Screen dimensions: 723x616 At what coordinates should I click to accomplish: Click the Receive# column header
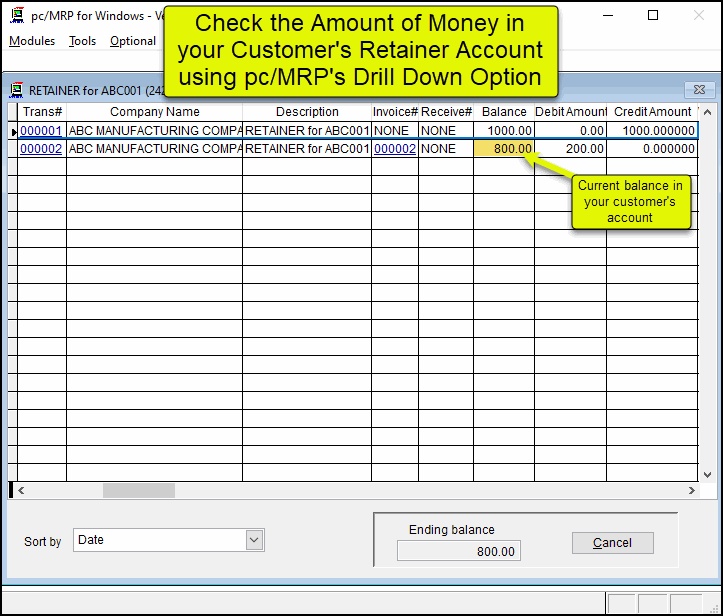(x=446, y=112)
